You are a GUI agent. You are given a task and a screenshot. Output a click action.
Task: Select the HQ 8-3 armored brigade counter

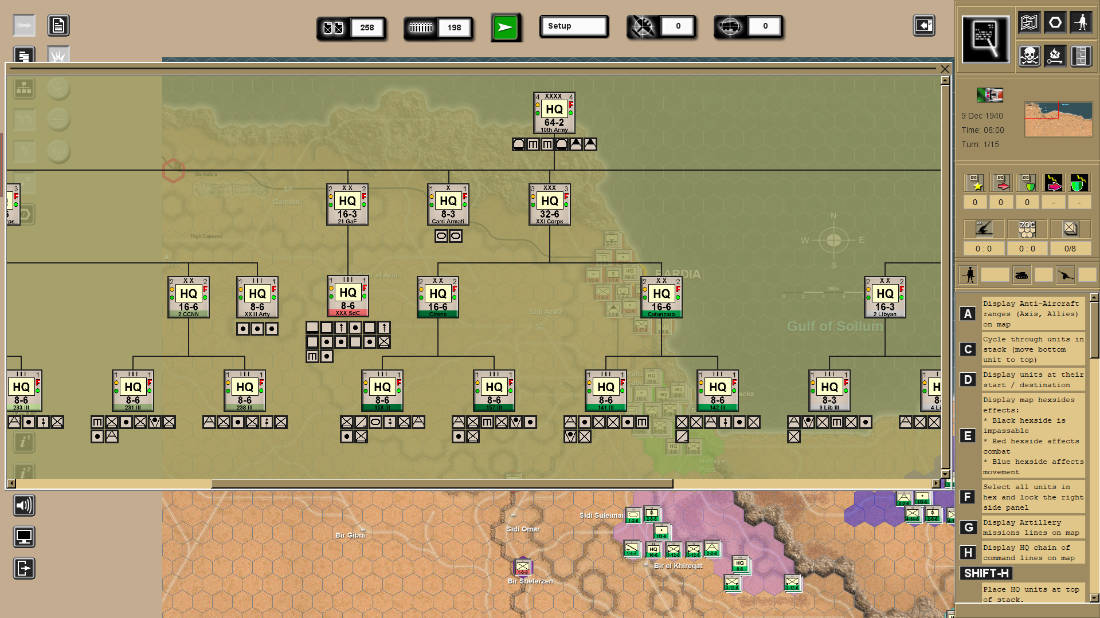(448, 204)
